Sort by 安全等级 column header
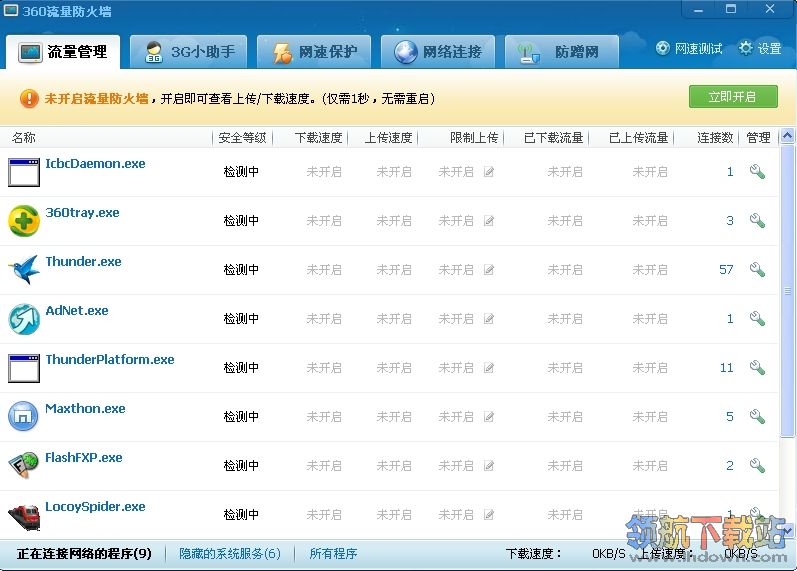This screenshot has width=797, height=571. tap(242, 138)
